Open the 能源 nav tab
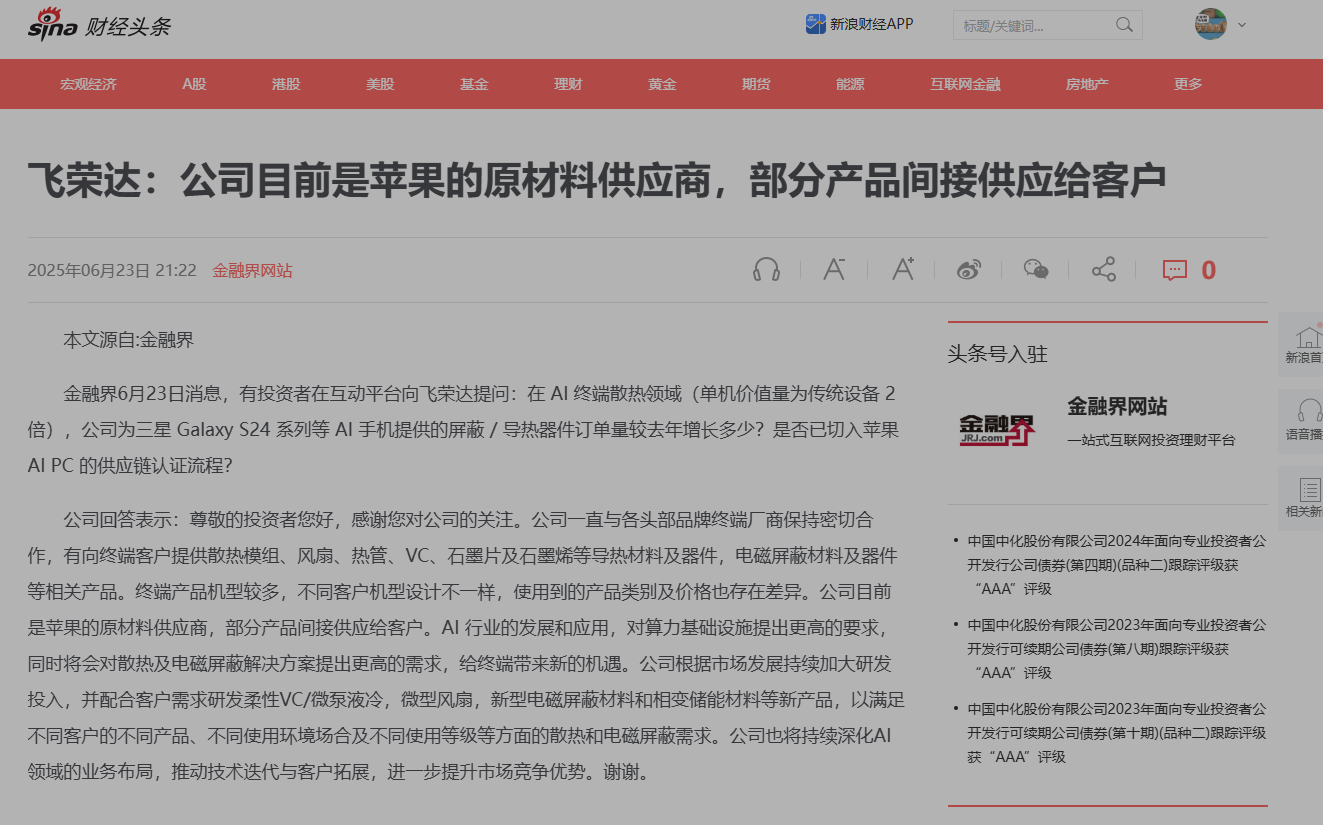1323x825 pixels. [x=850, y=84]
